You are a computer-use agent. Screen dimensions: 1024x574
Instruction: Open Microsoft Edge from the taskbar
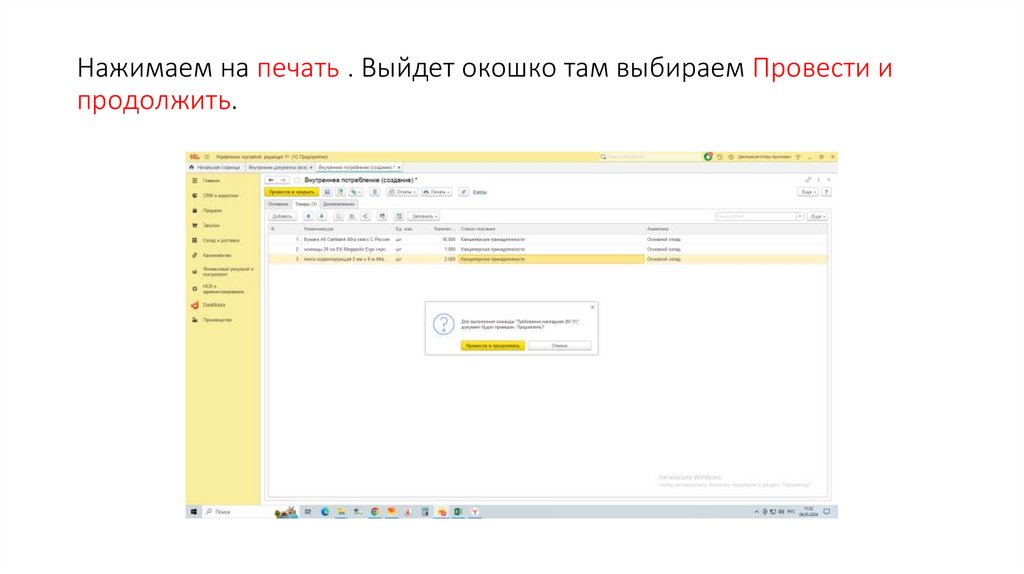tap(325, 512)
